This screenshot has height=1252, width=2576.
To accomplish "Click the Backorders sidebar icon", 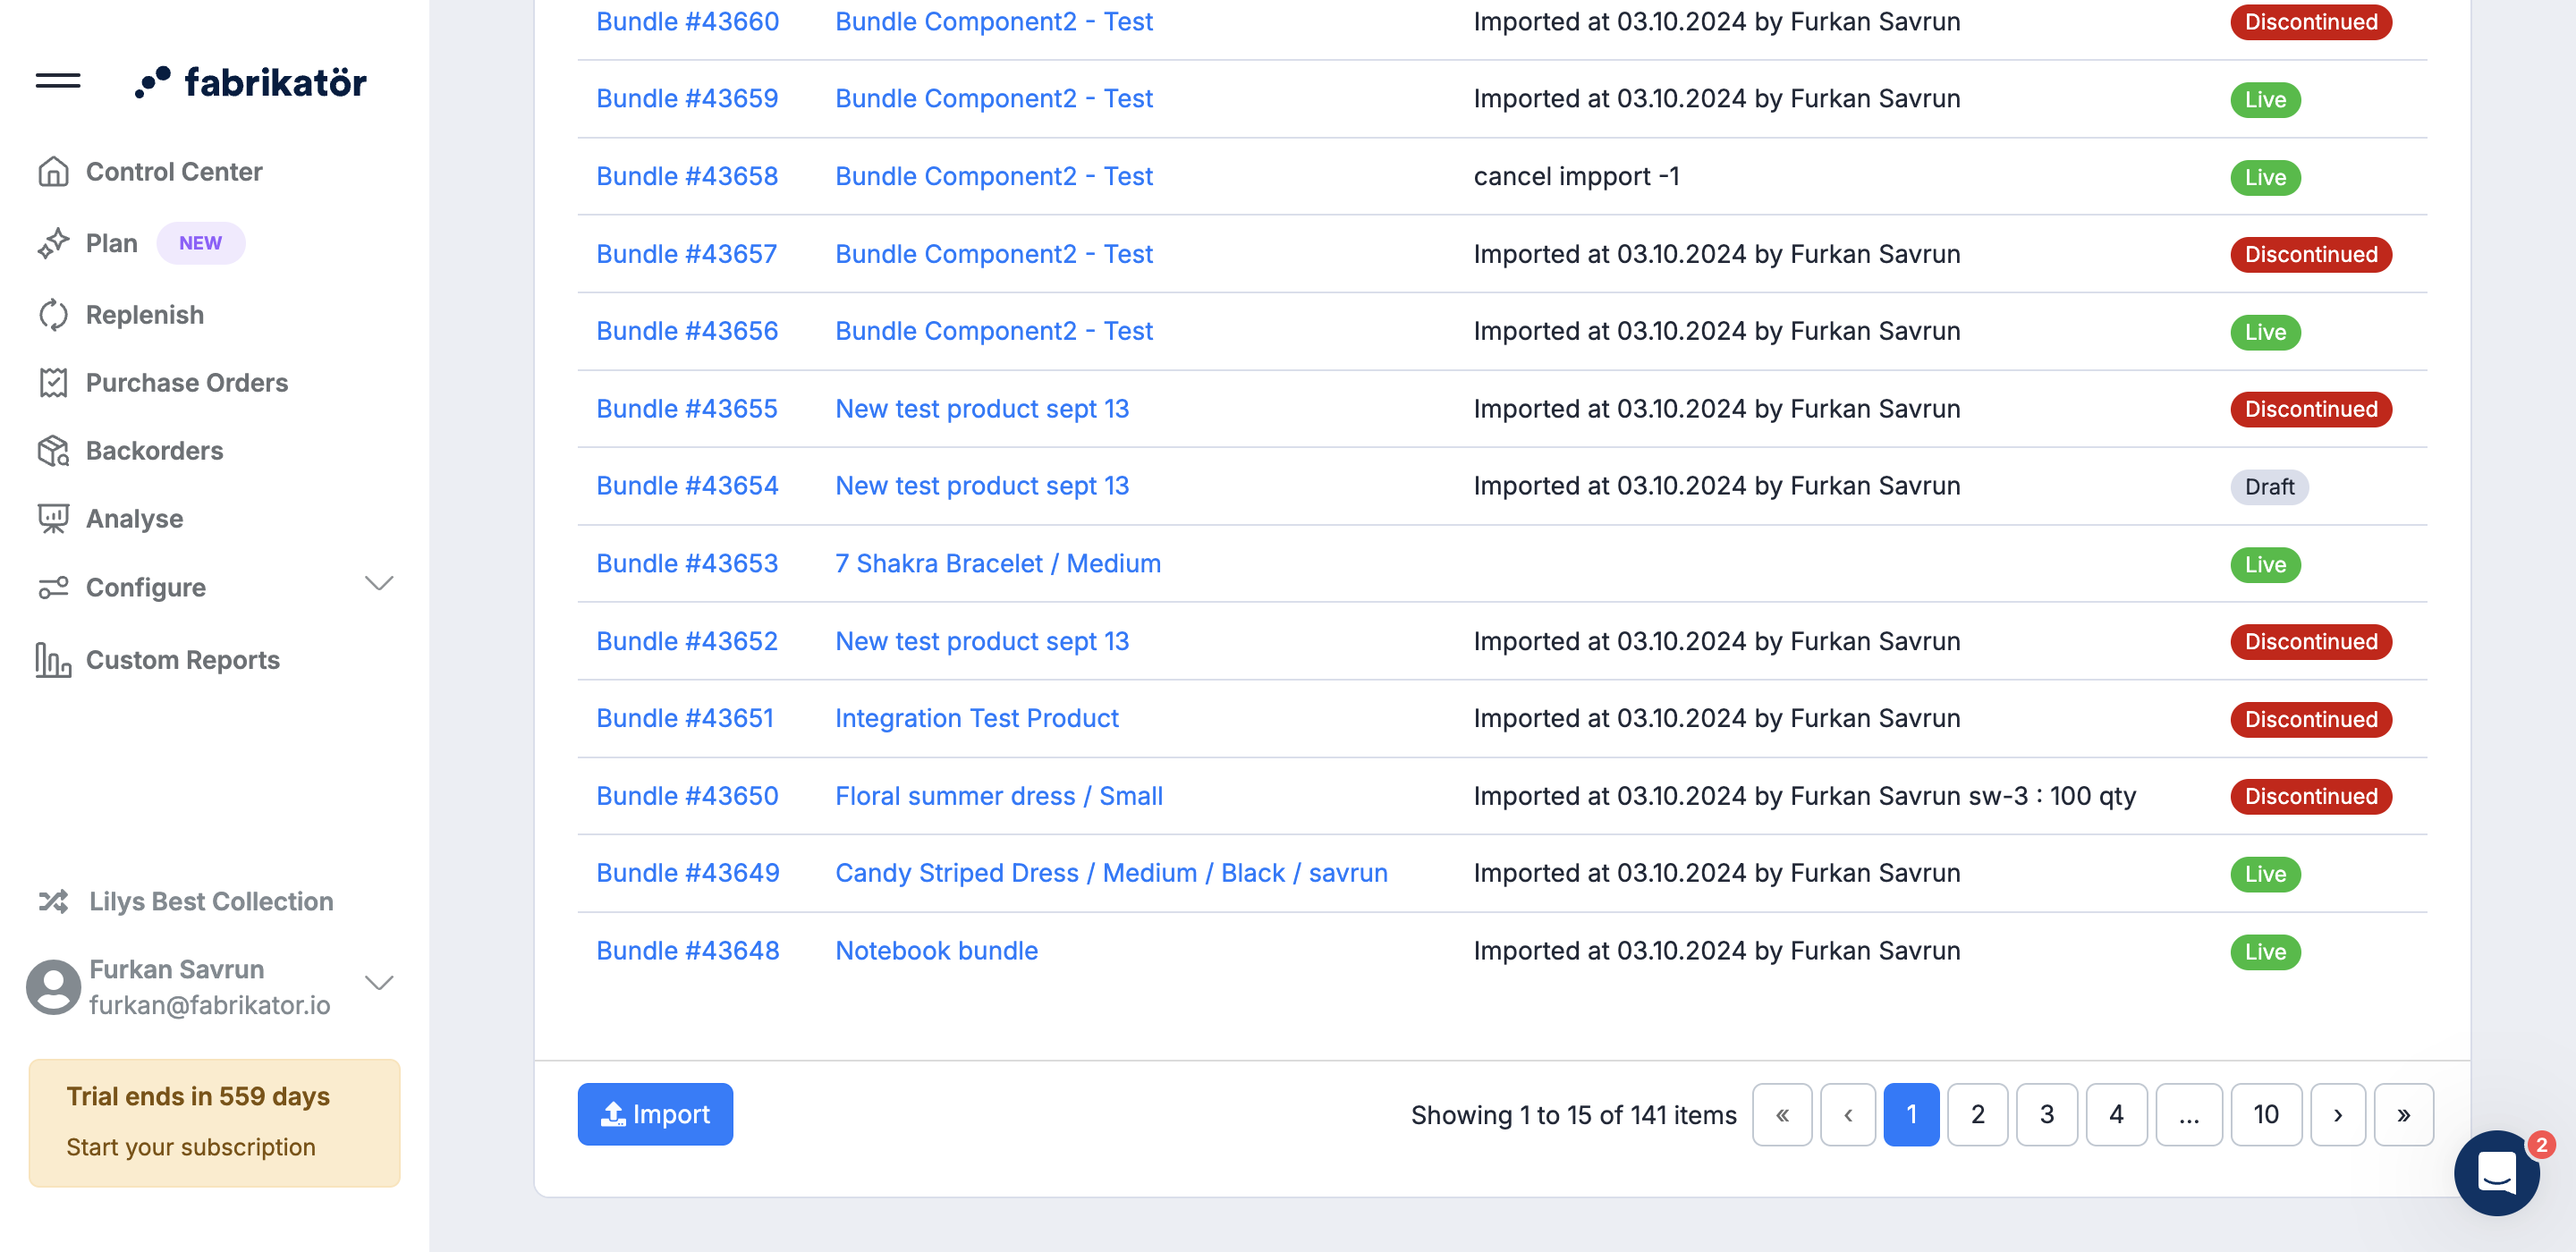I will click(57, 449).
